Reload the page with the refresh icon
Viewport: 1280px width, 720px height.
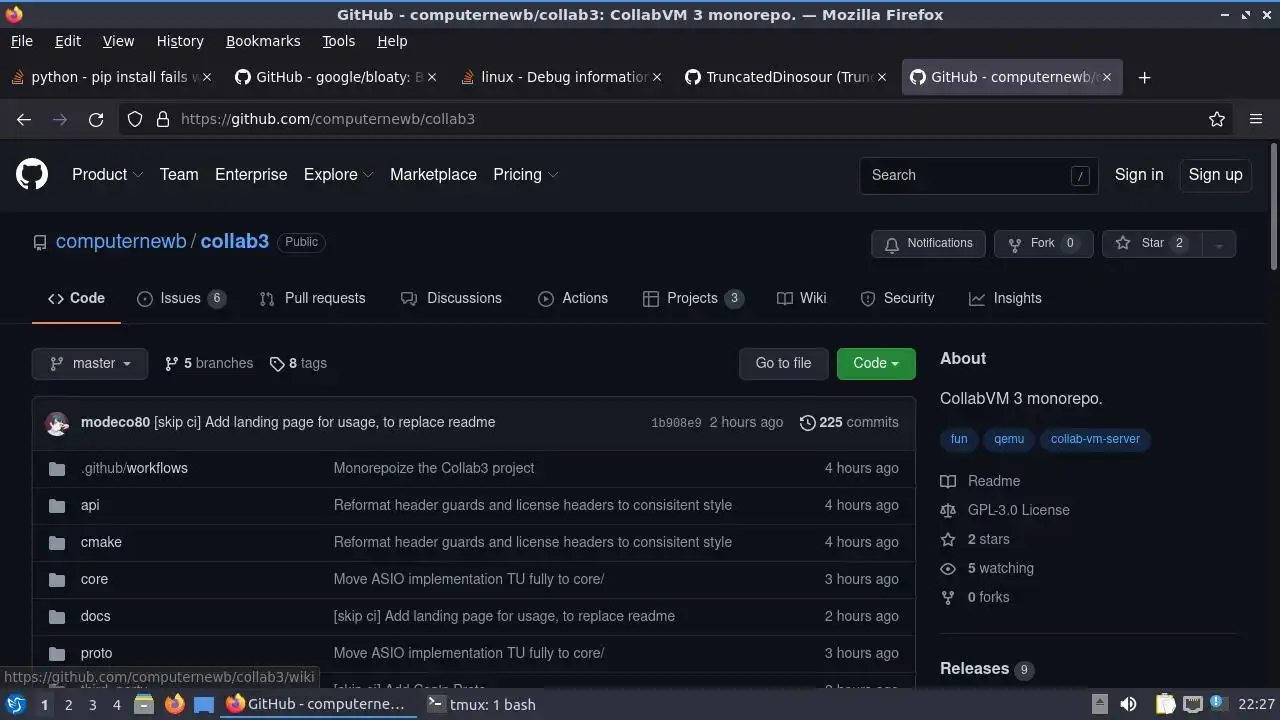coord(96,119)
